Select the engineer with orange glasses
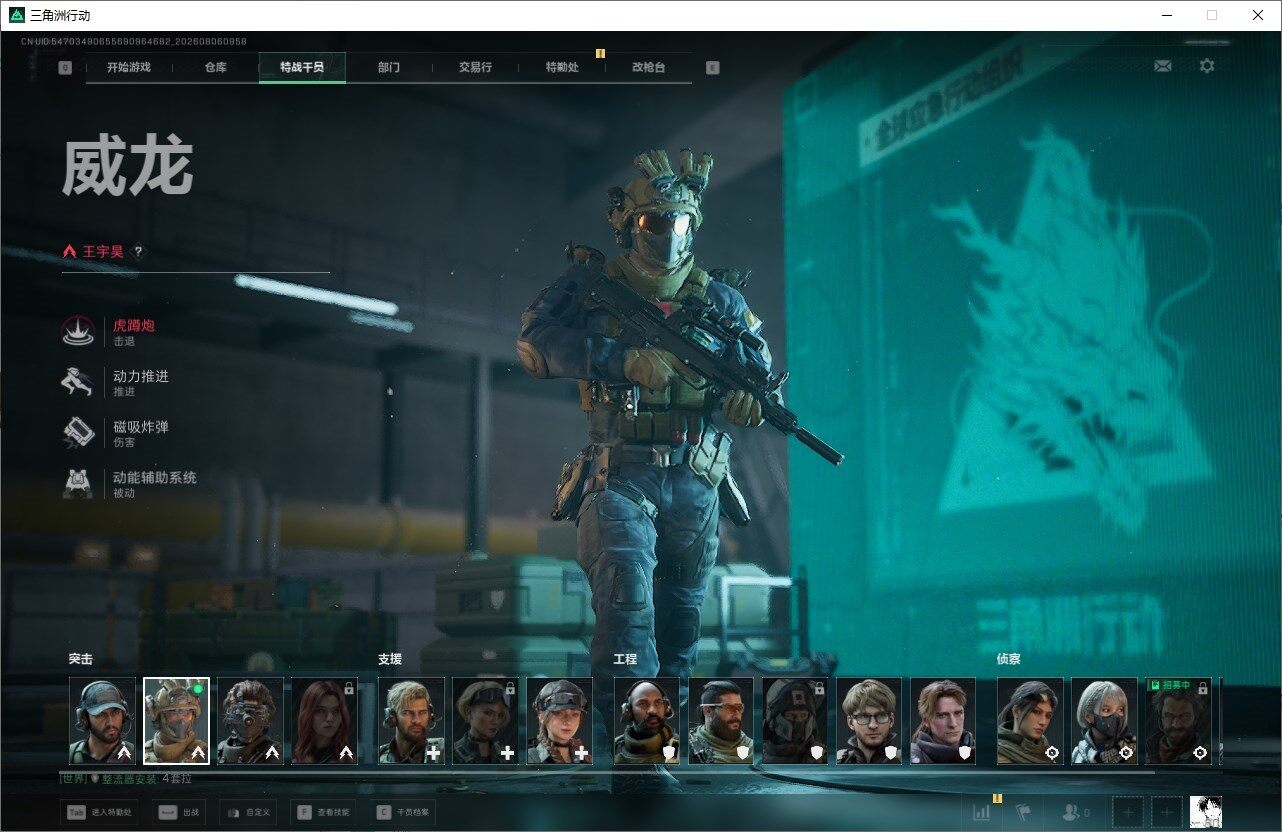 pyautogui.click(x=721, y=721)
